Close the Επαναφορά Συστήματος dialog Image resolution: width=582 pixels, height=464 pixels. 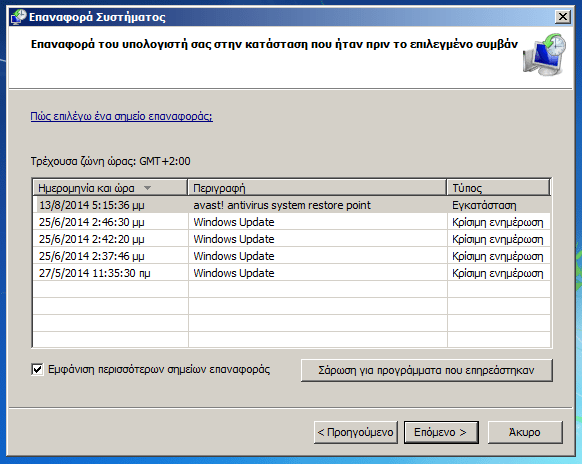tap(563, 17)
